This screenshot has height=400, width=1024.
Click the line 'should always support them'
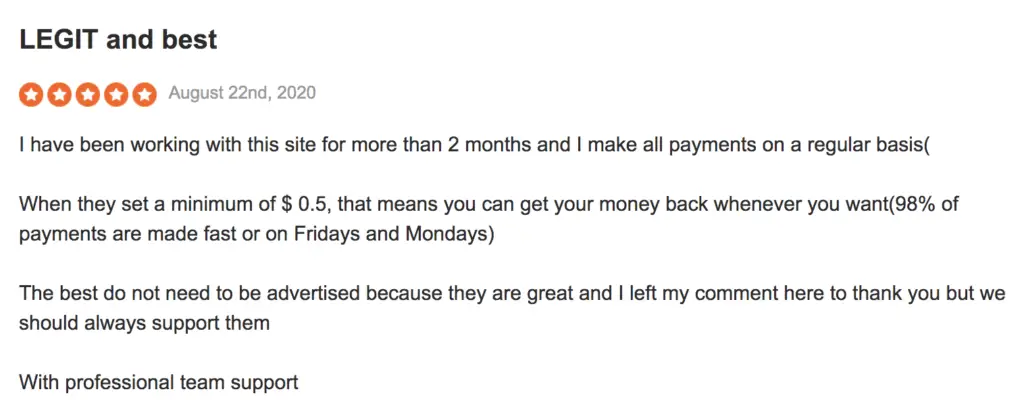(x=144, y=323)
